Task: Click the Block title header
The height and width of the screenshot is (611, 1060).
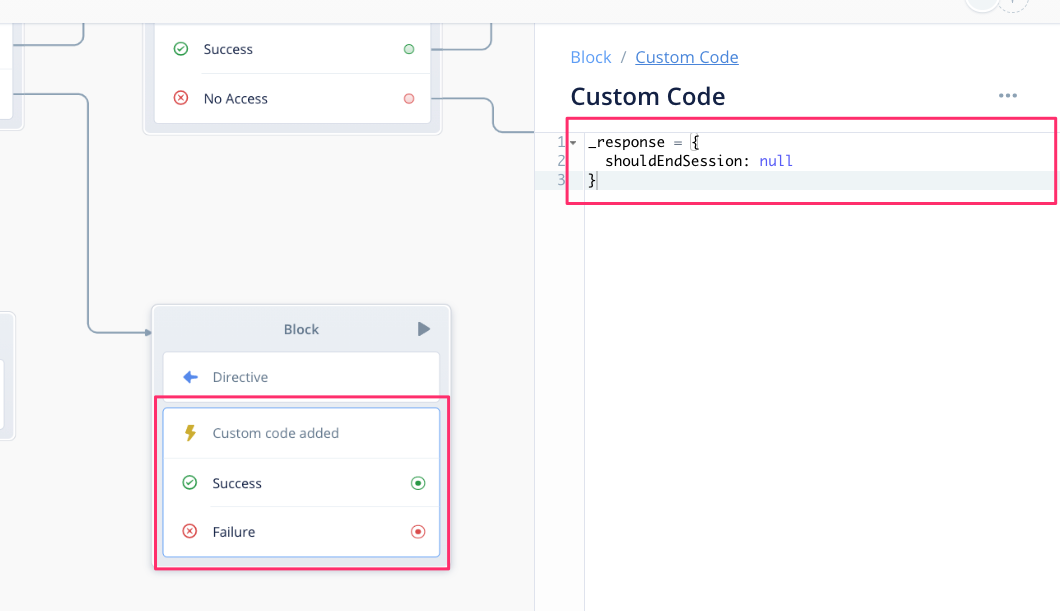Action: tap(301, 329)
